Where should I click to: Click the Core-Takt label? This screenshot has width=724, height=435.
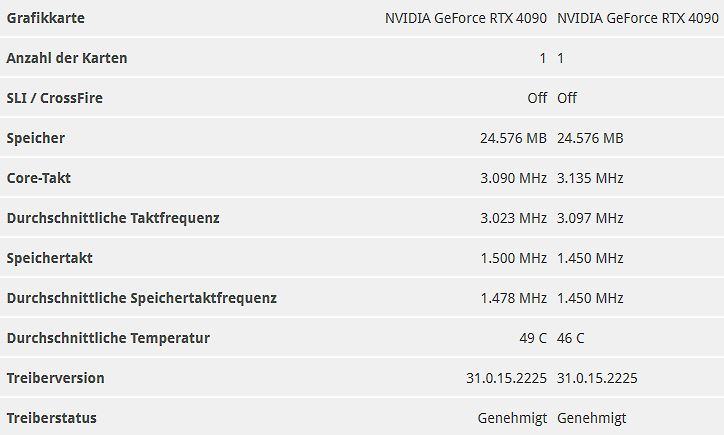[39, 178]
